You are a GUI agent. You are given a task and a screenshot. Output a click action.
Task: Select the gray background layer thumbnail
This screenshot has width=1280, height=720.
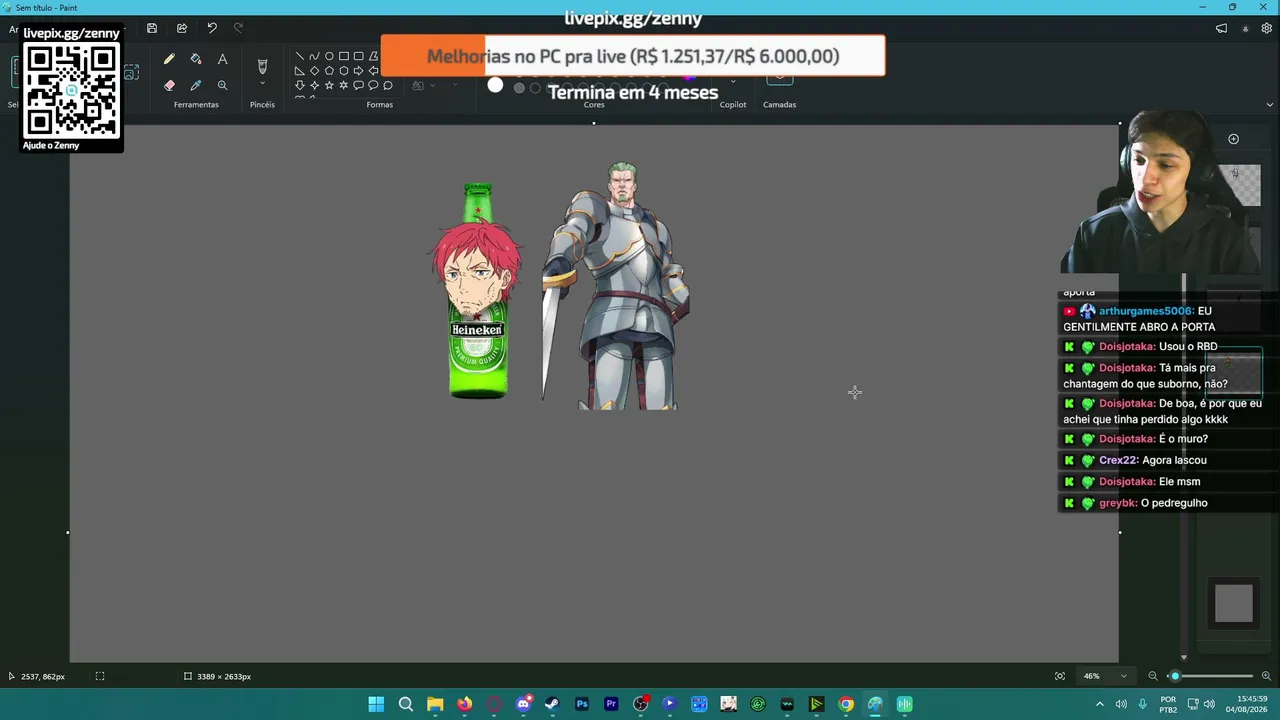point(1233,603)
